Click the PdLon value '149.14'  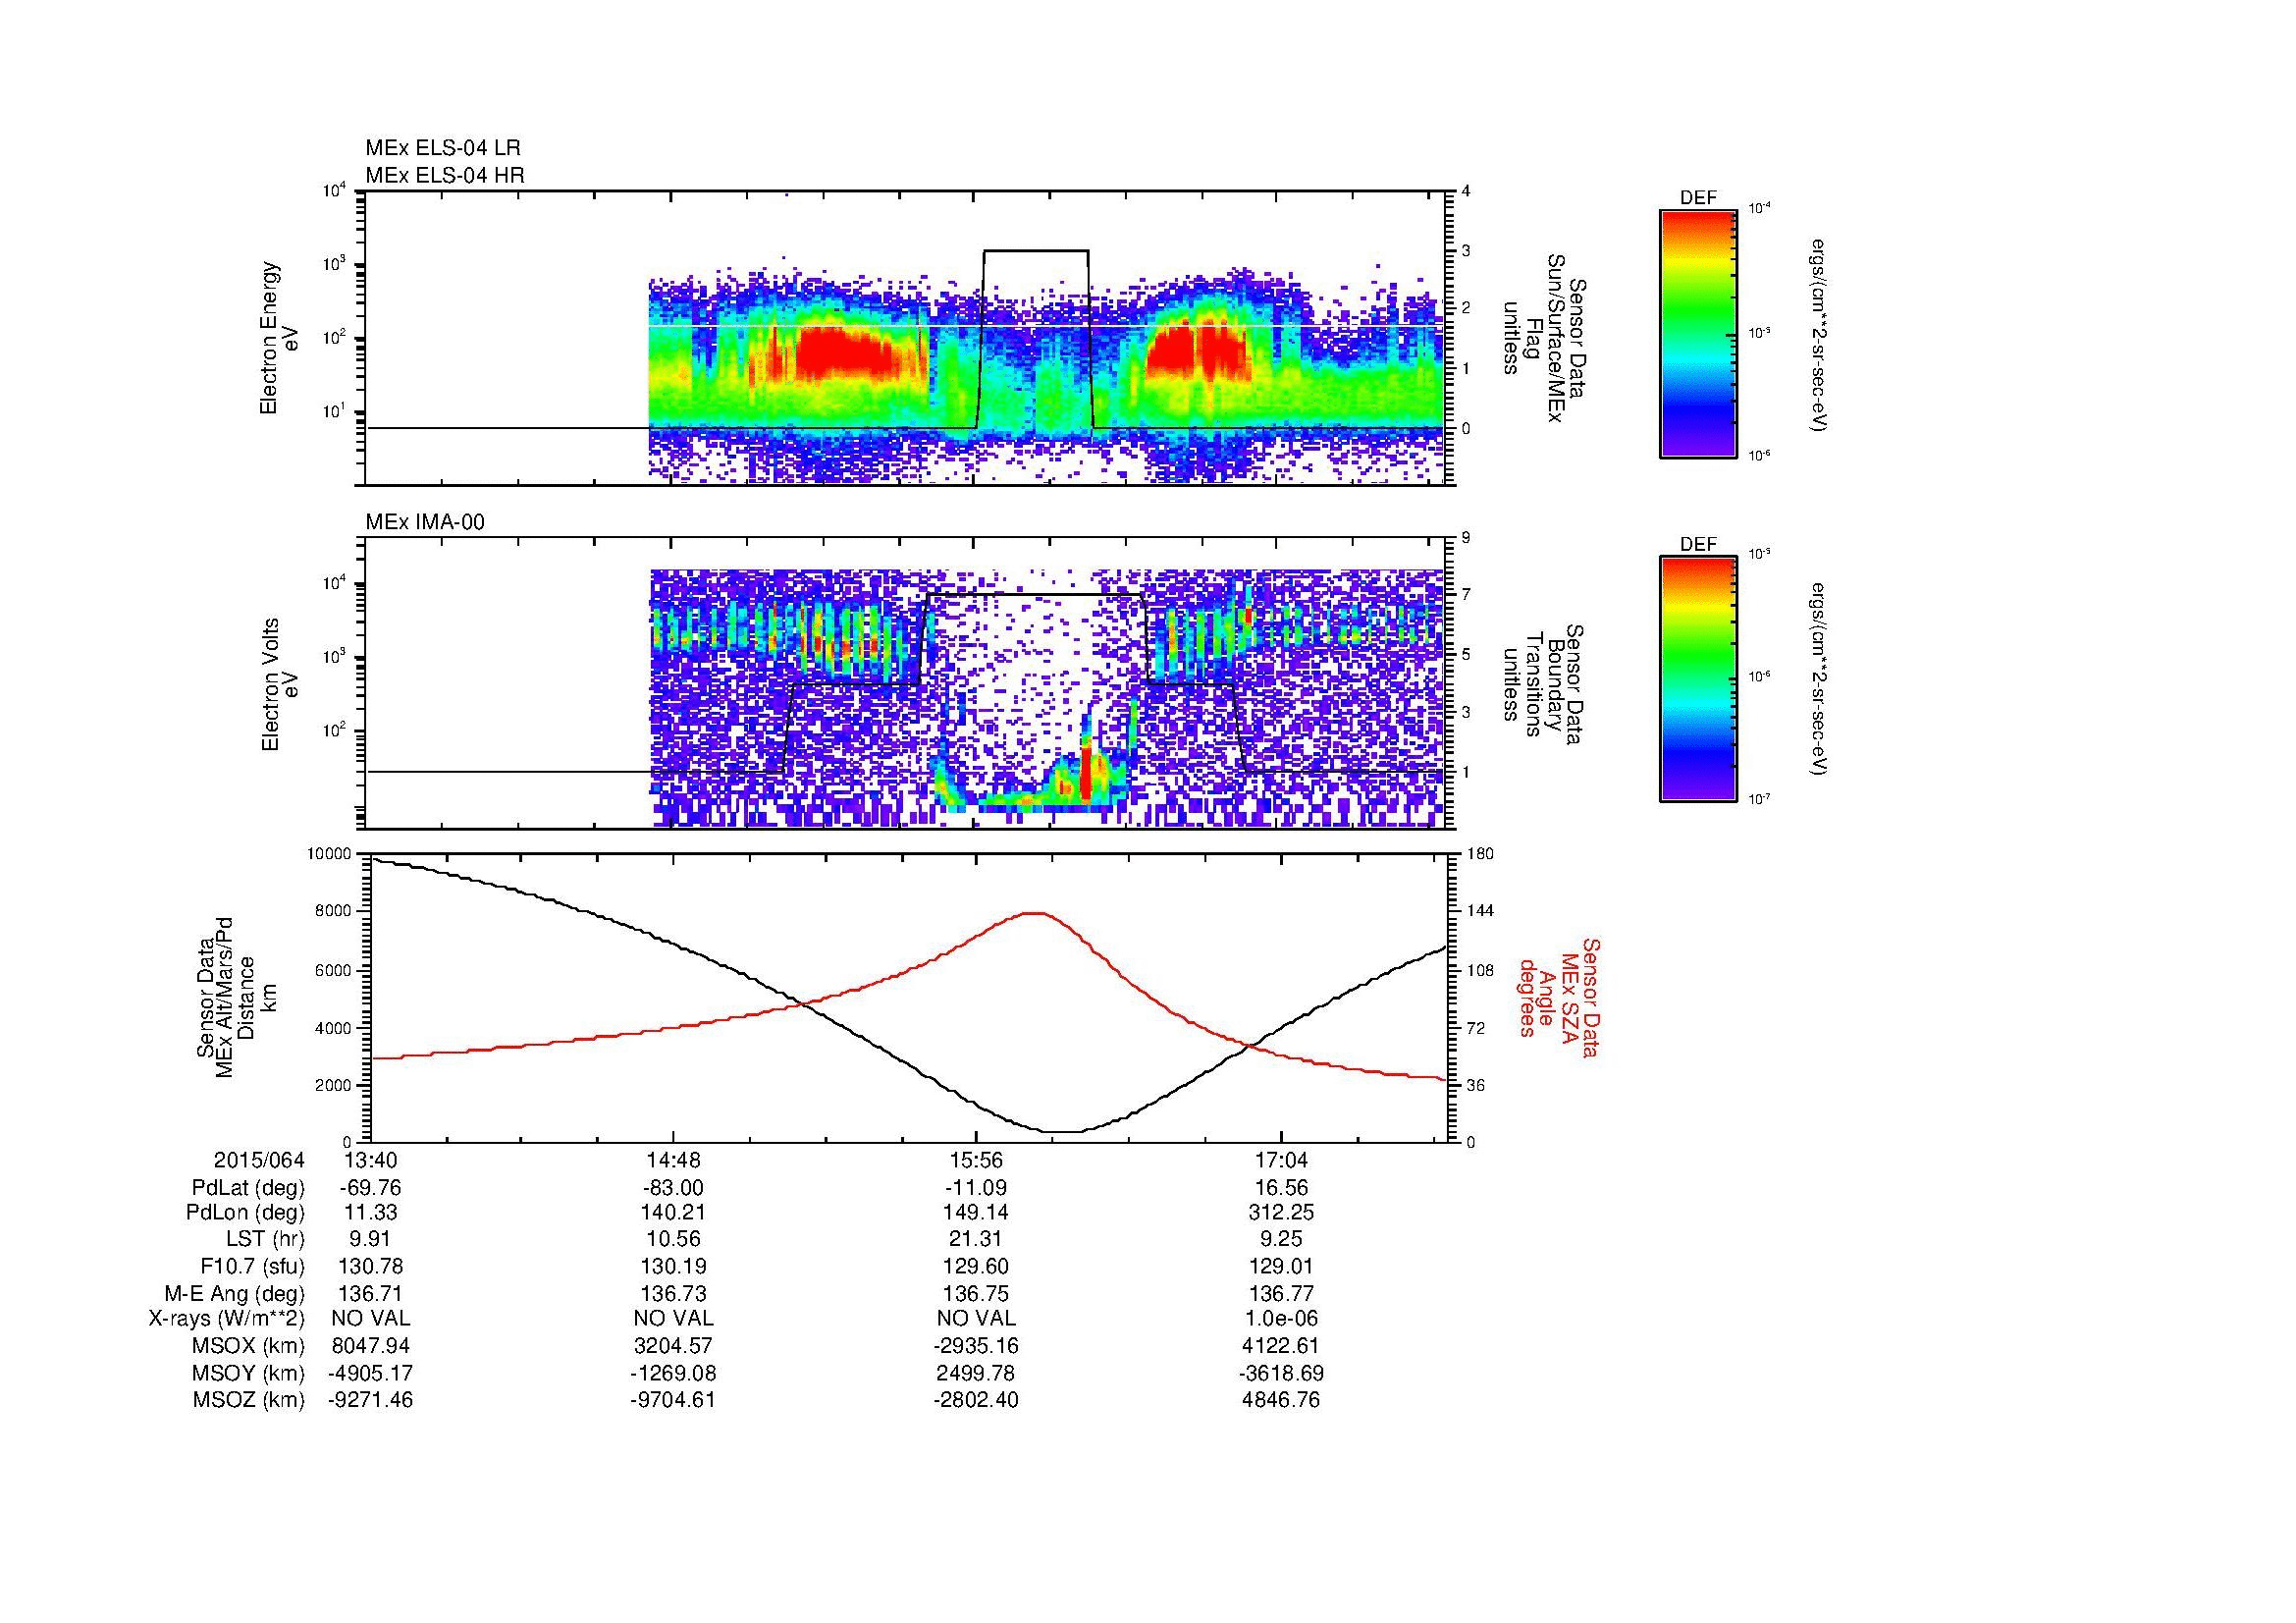975,1213
